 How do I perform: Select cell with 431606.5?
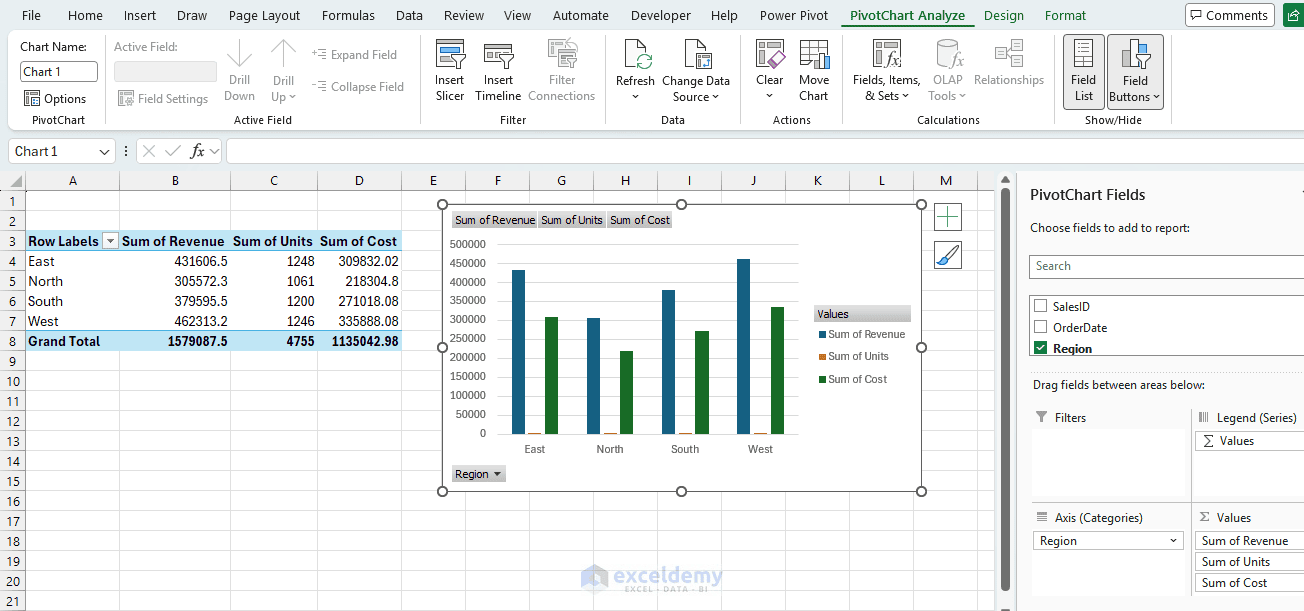pyautogui.click(x=175, y=261)
